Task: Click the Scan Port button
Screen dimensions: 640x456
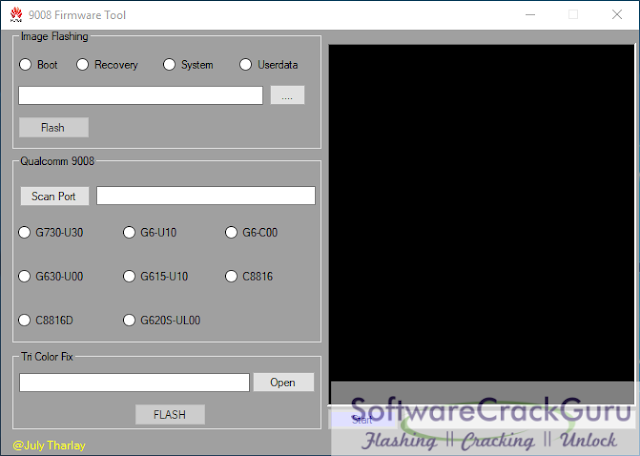Action: [55, 196]
